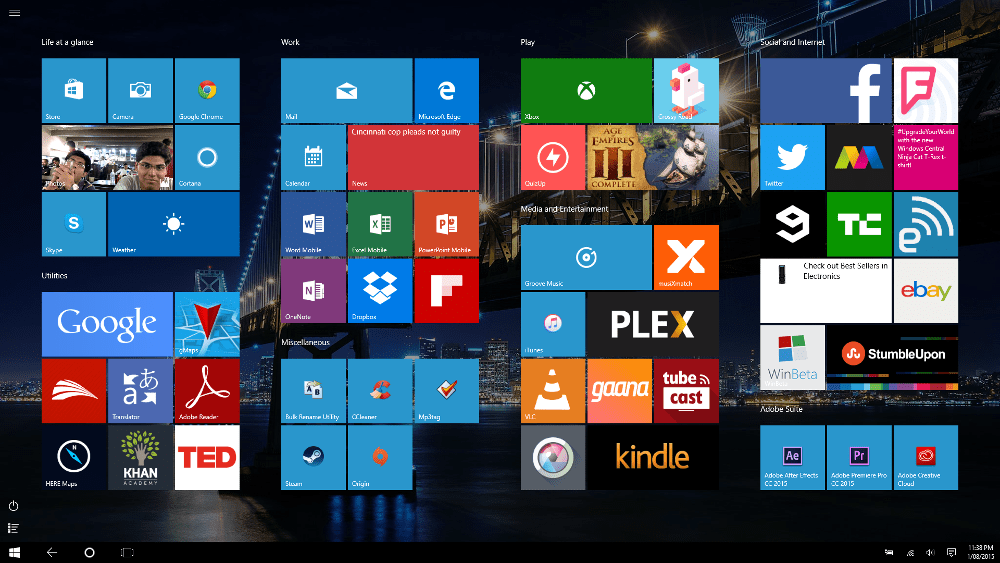Open Best Sellers in Electronics tile
The height and width of the screenshot is (563, 1000).
[x=826, y=291]
